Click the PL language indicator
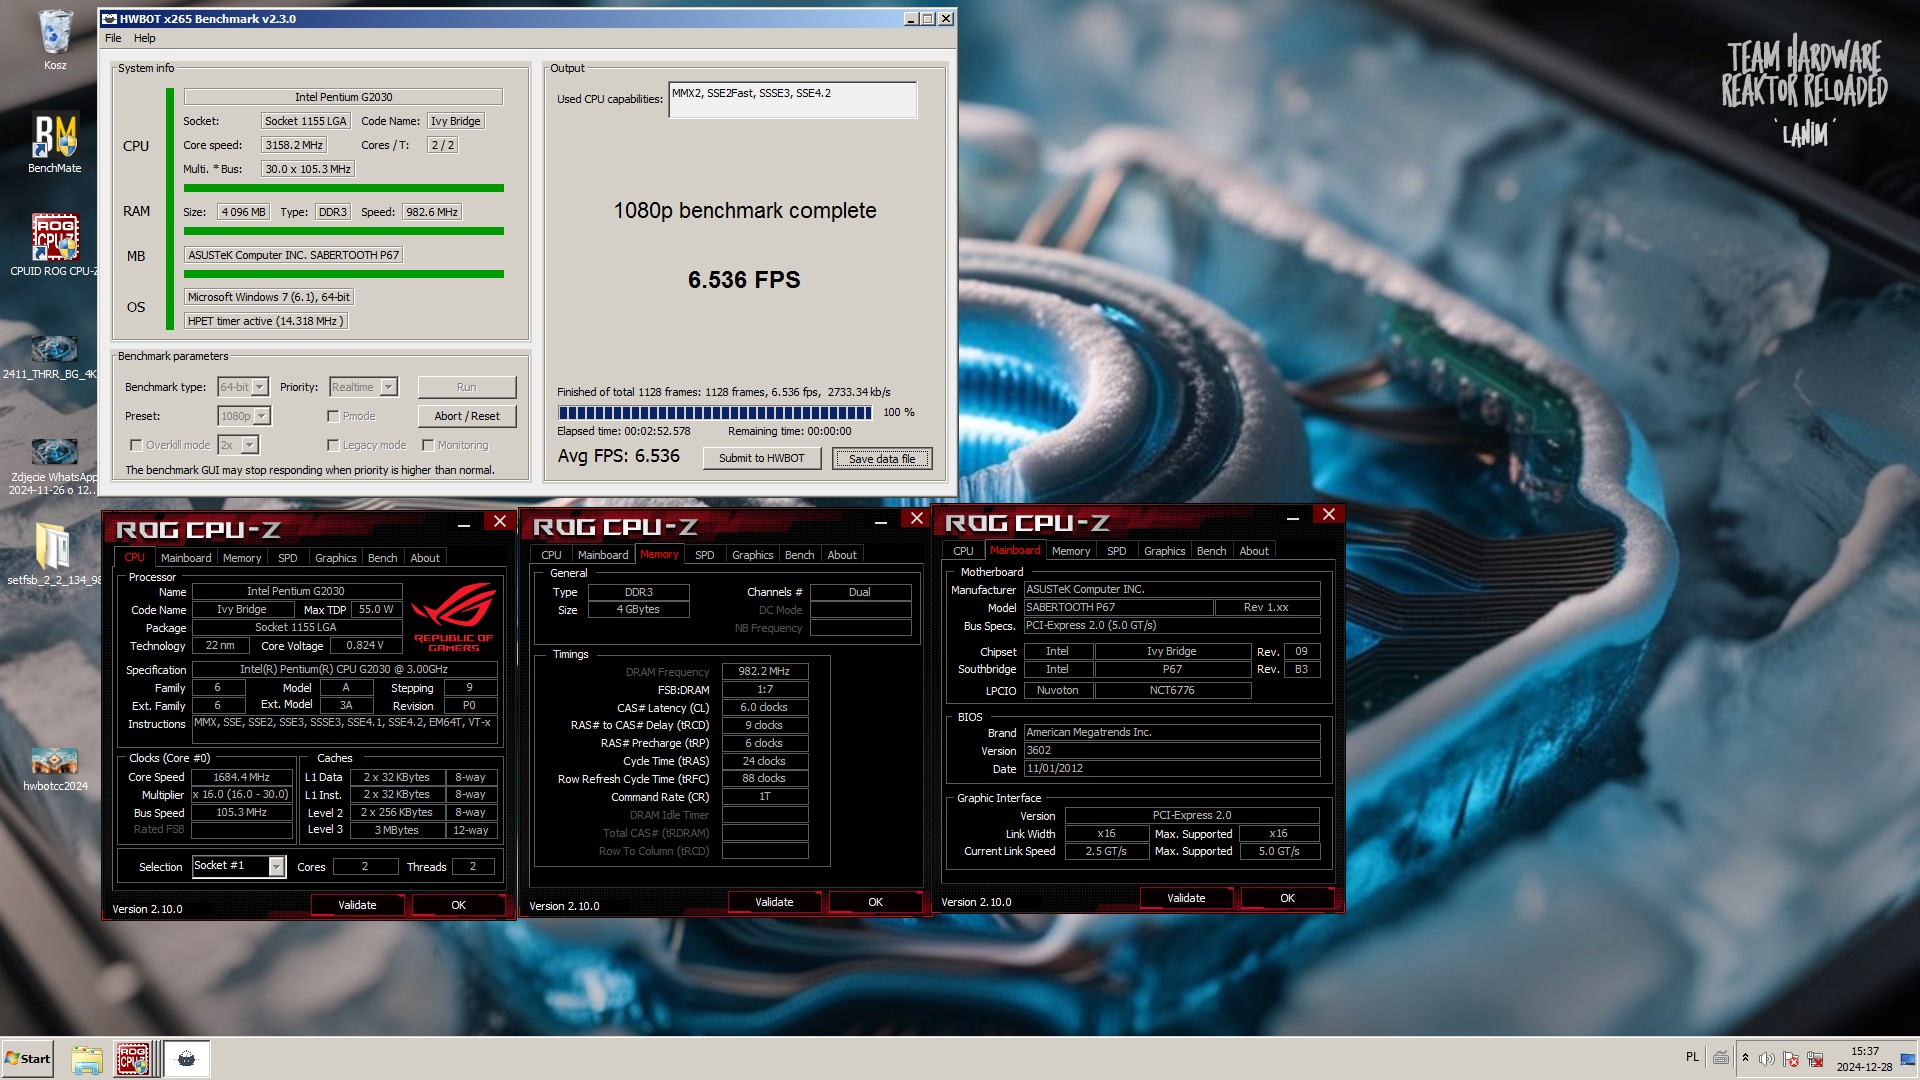Viewport: 1920px width, 1080px height. click(1692, 1057)
